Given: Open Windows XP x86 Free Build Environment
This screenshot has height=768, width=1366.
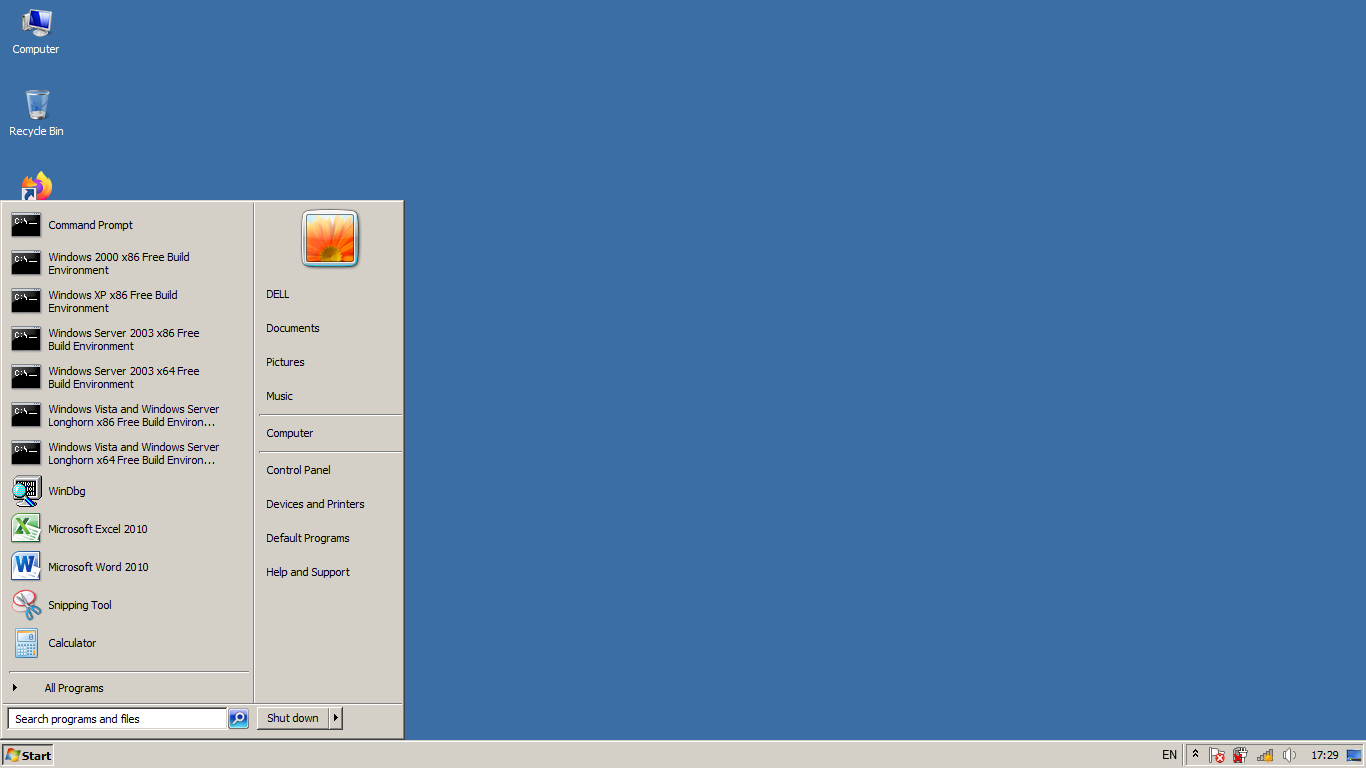Looking at the screenshot, I should pos(129,301).
